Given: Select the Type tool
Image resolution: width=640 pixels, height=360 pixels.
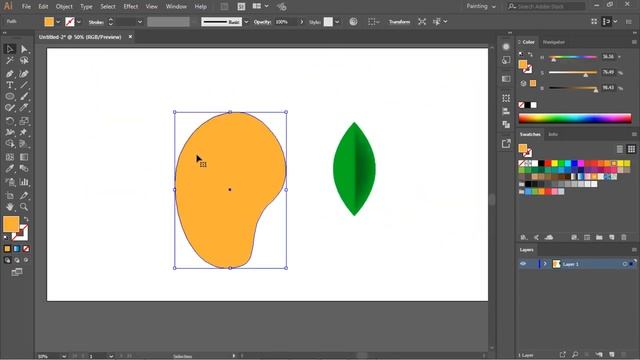Looking at the screenshot, I should click(x=10, y=85).
